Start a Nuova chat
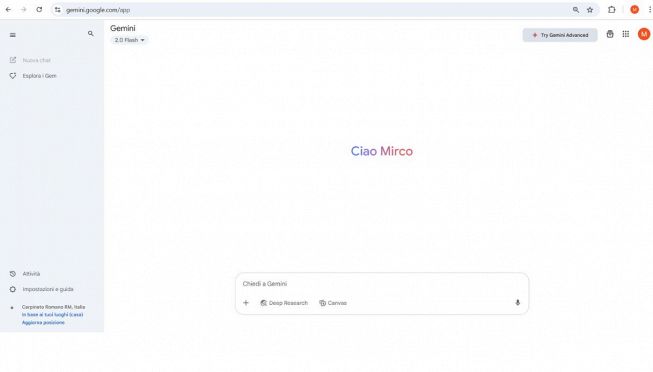653x372 pixels. tap(30, 60)
